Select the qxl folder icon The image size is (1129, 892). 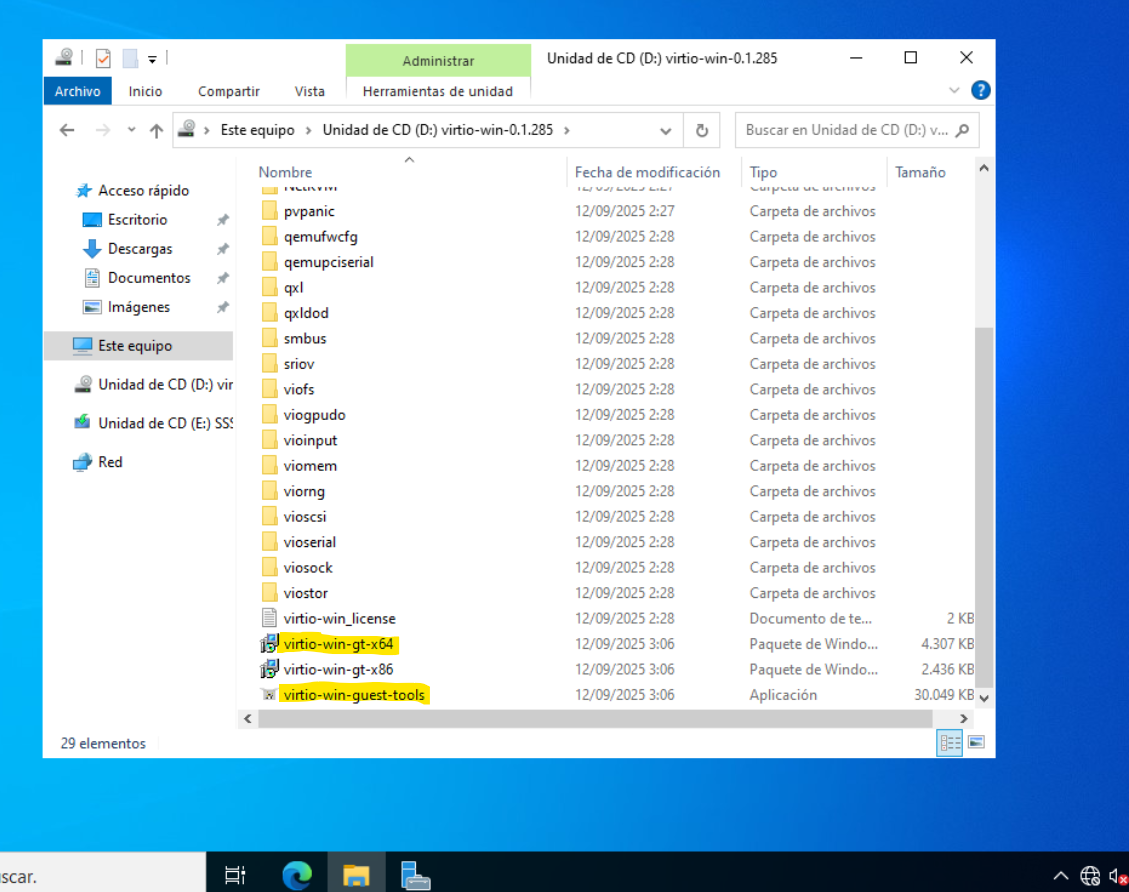tap(269, 287)
